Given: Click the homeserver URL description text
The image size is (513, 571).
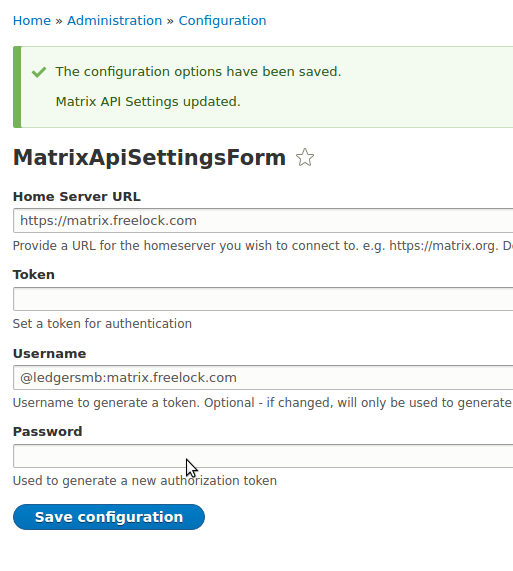Looking at the screenshot, I should 263,246.
